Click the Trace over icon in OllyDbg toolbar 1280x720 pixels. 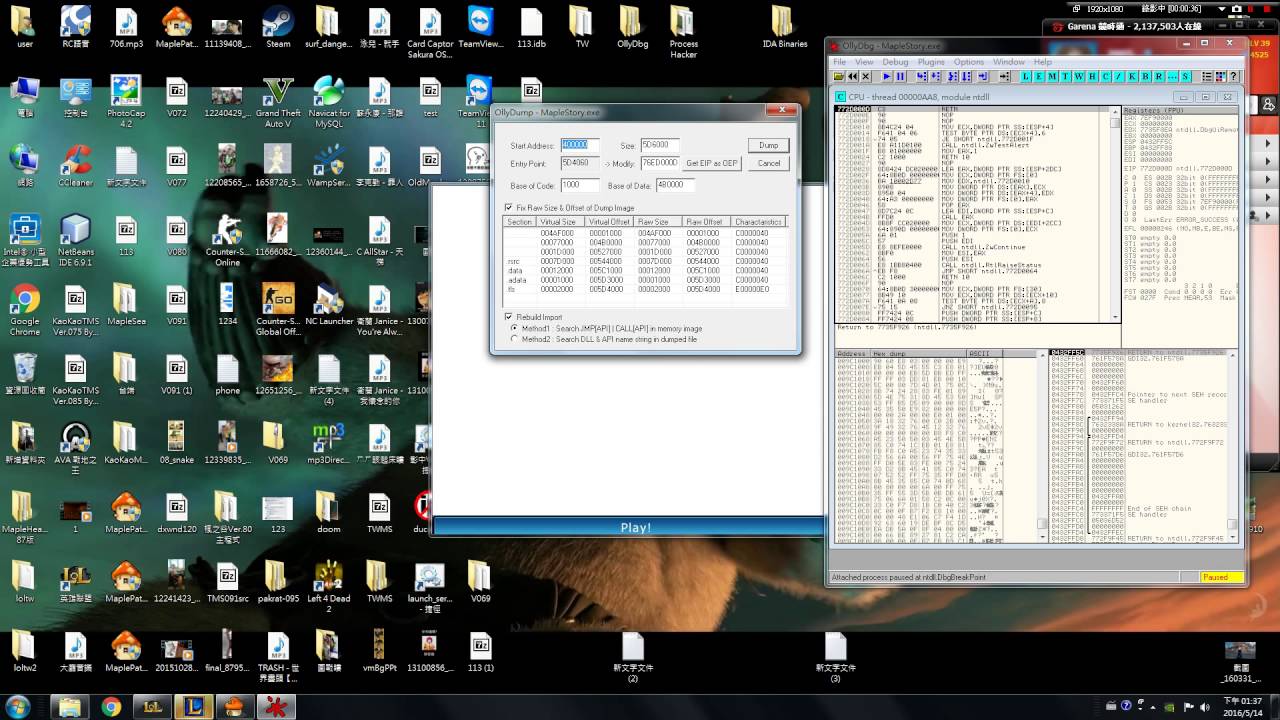(x=966, y=76)
